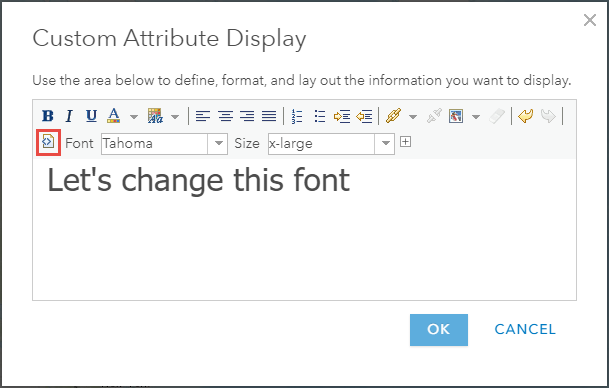Click the Size field showing x-large
Viewport: 609px width, 388px height.
321,144
